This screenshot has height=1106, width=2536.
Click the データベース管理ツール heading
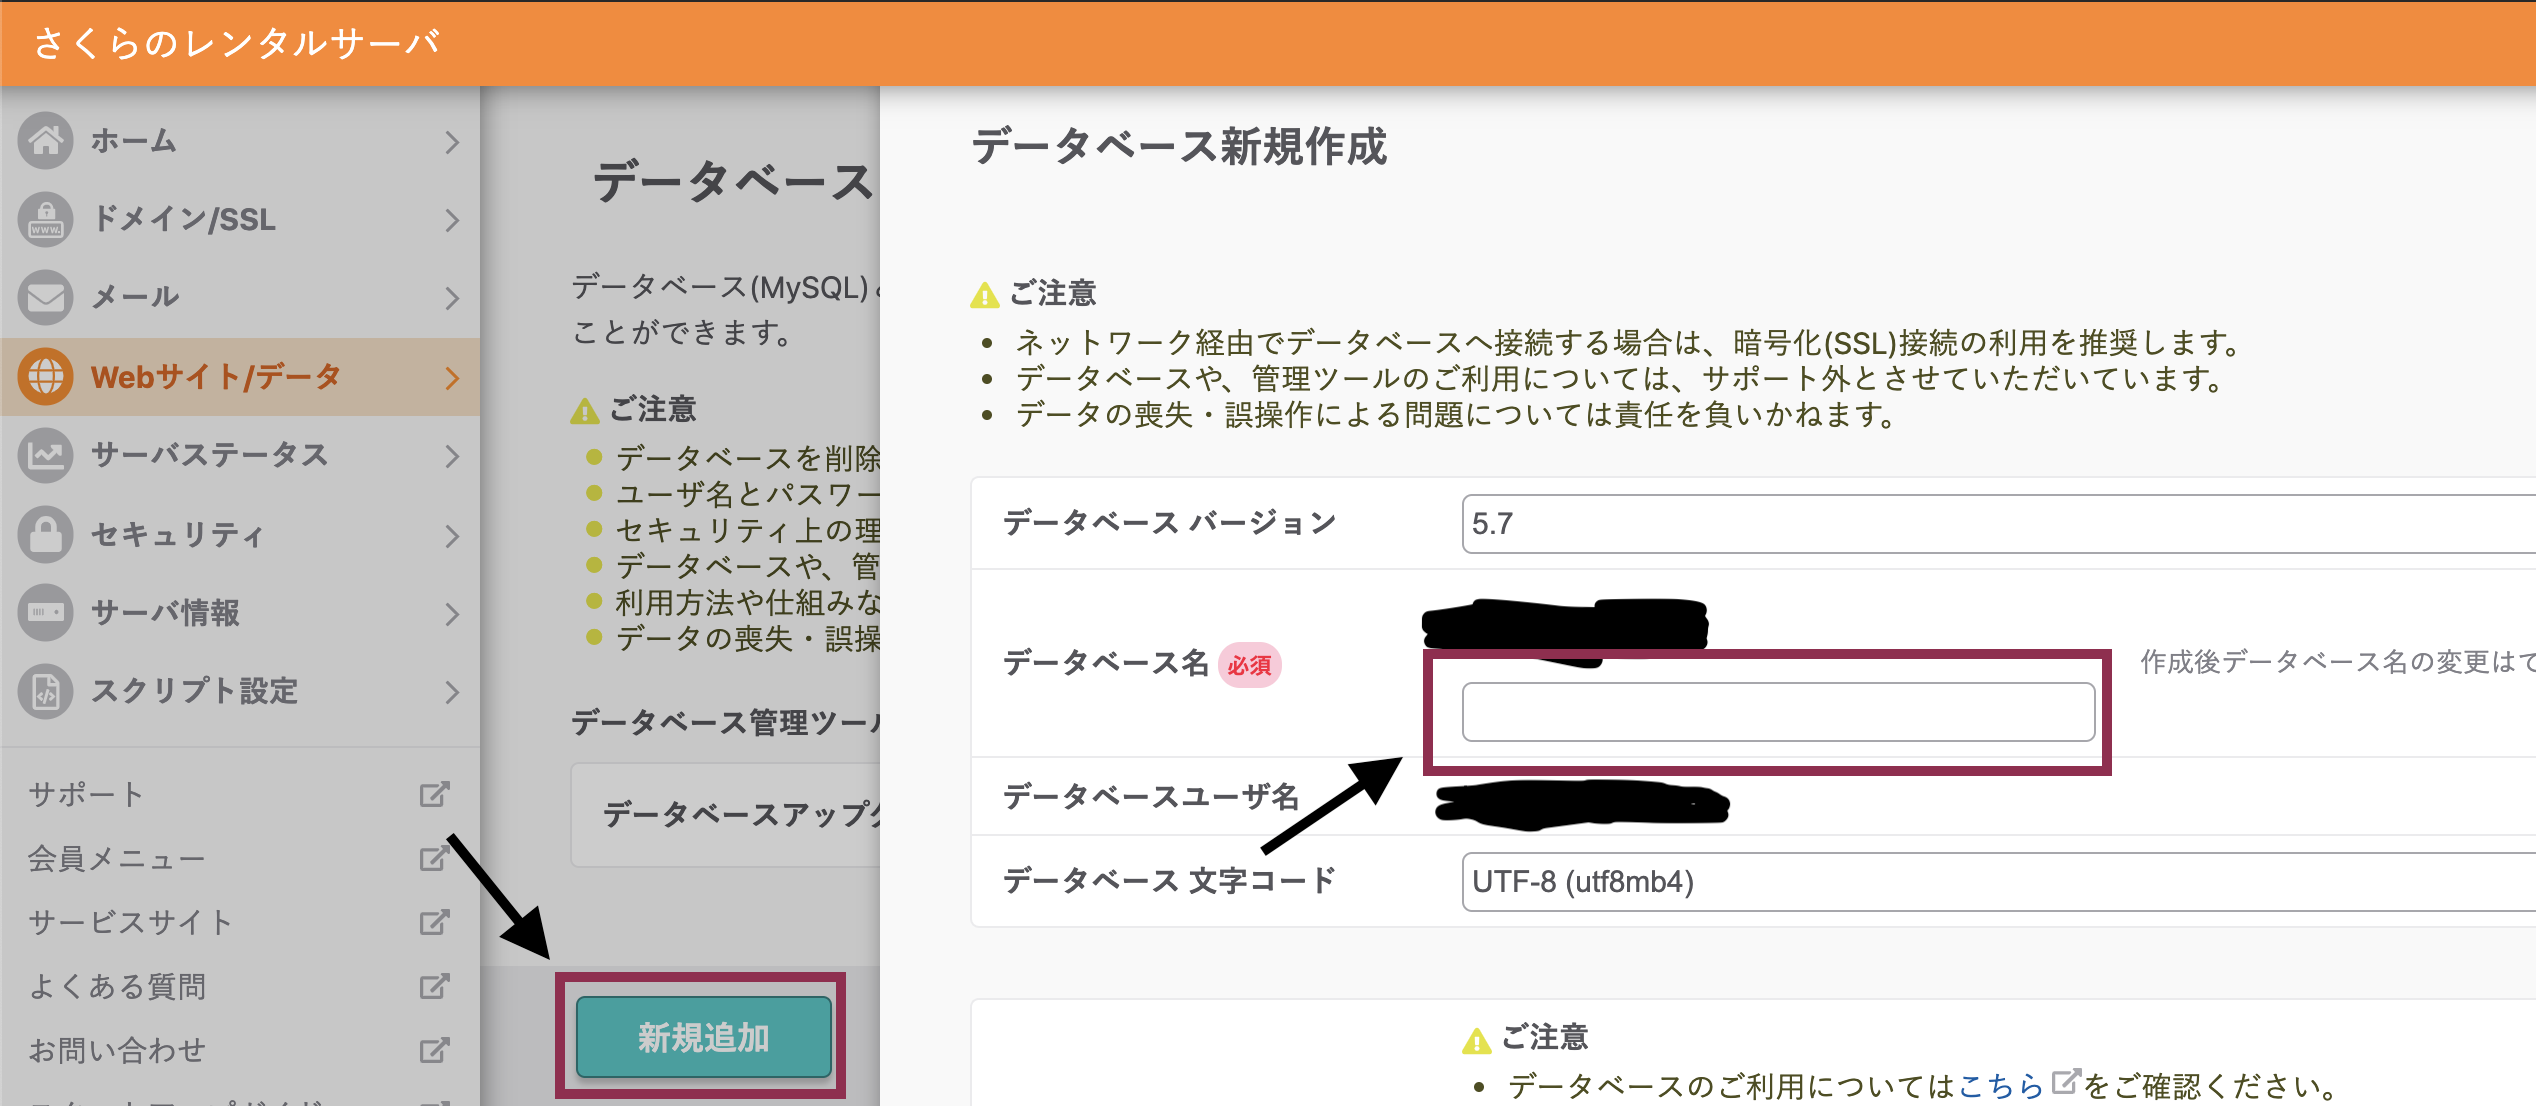726,722
